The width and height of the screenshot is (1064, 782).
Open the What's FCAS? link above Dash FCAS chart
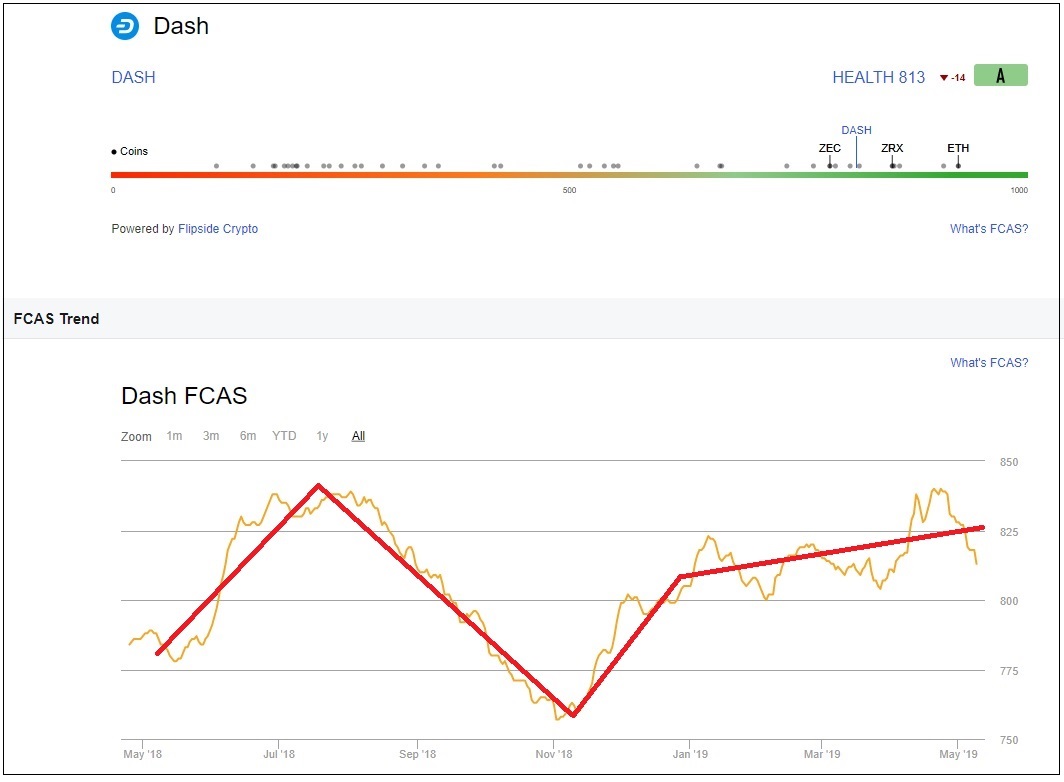989,362
